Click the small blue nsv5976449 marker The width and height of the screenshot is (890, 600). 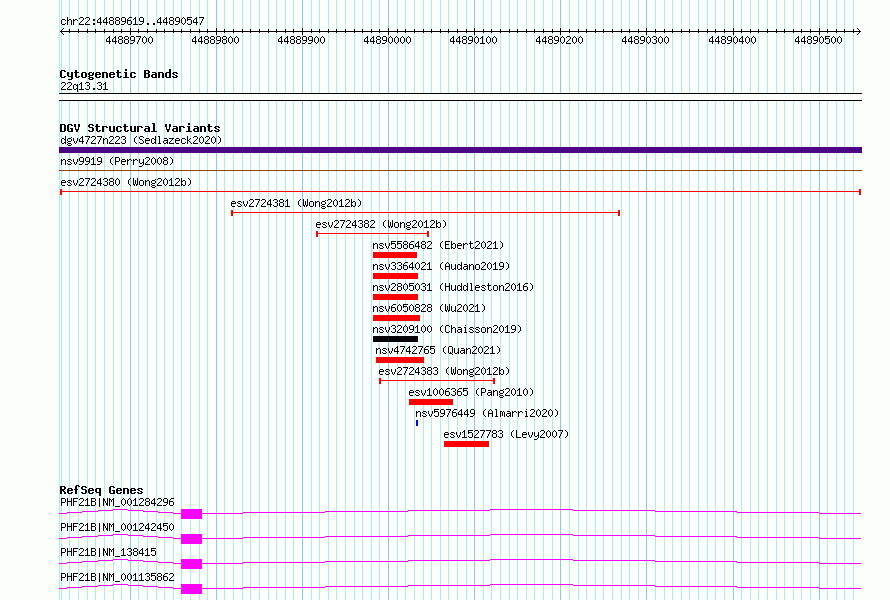tap(417, 423)
